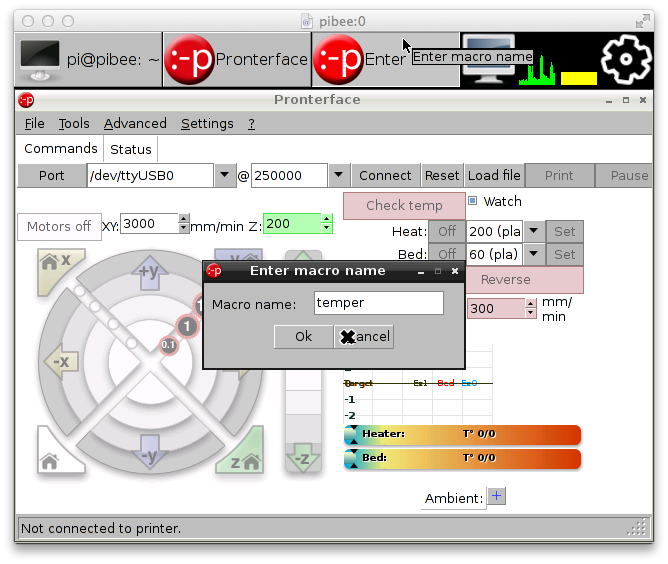
Task: Click the Heater temperature gauge bar
Action: (x=462, y=435)
